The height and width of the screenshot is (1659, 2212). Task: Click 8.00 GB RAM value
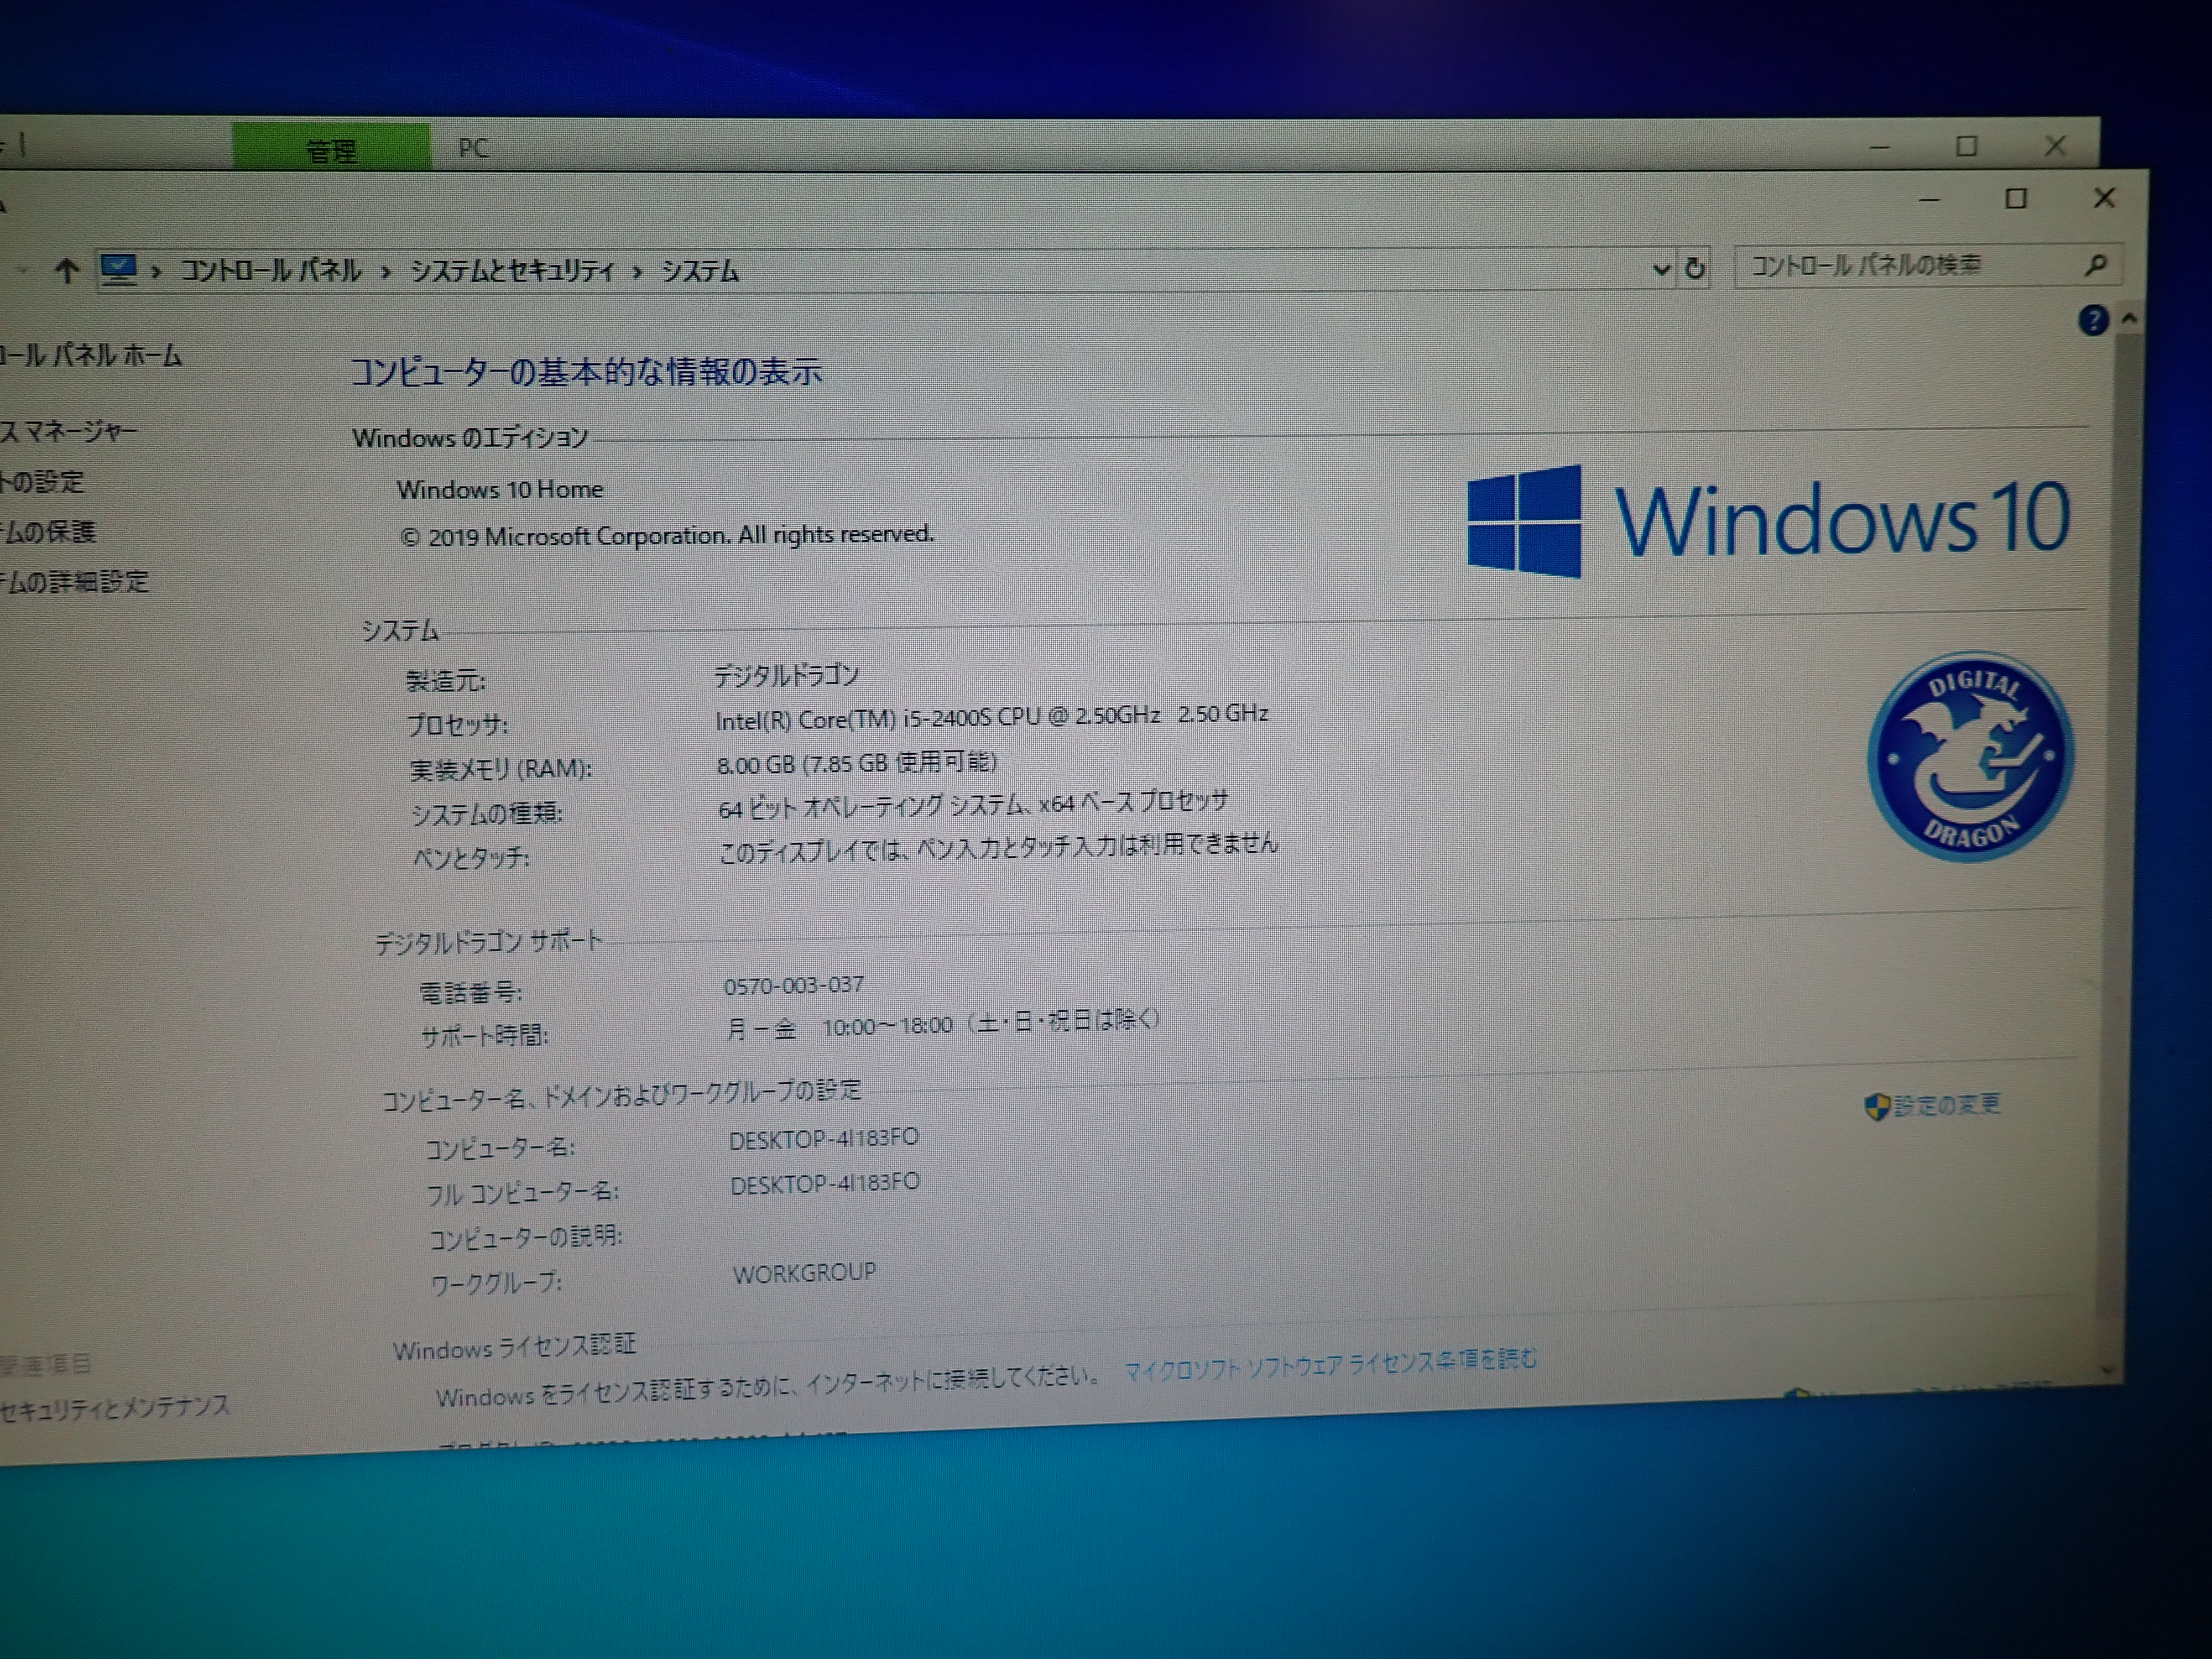[x=856, y=763]
